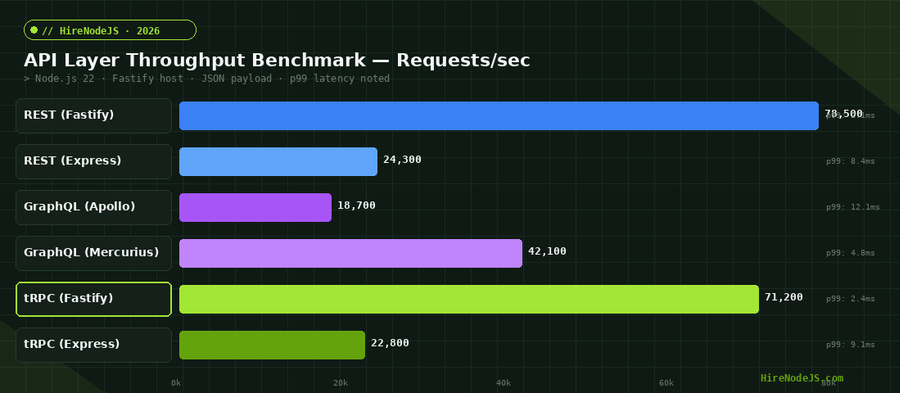900x393 pixels.
Task: Click the "71,200" value label
Action: [783, 297]
